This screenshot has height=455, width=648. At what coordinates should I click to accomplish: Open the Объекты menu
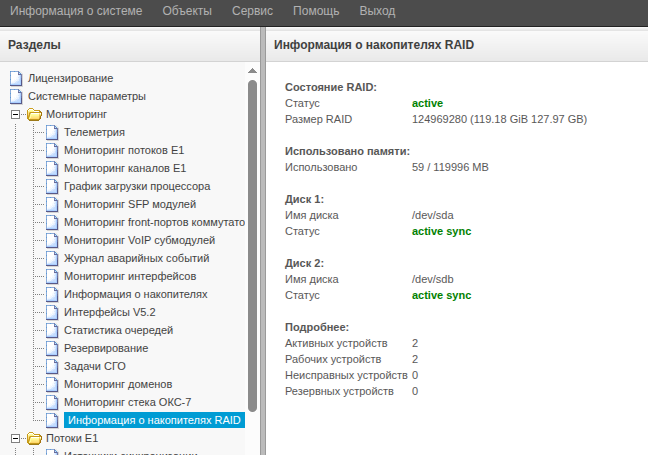tap(187, 11)
